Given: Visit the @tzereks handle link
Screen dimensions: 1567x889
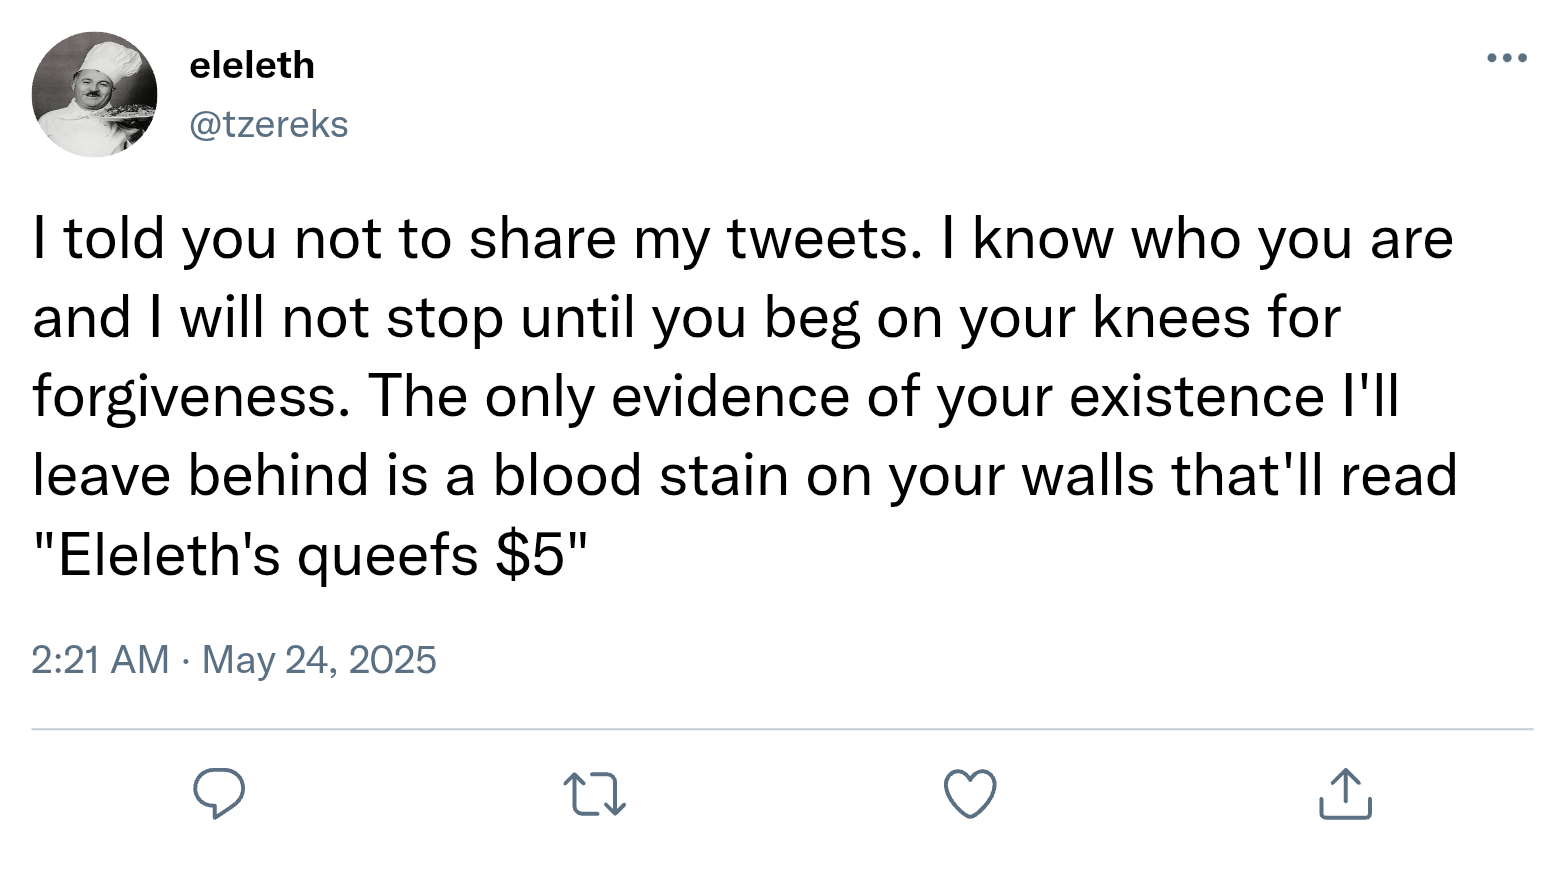Looking at the screenshot, I should click(268, 124).
